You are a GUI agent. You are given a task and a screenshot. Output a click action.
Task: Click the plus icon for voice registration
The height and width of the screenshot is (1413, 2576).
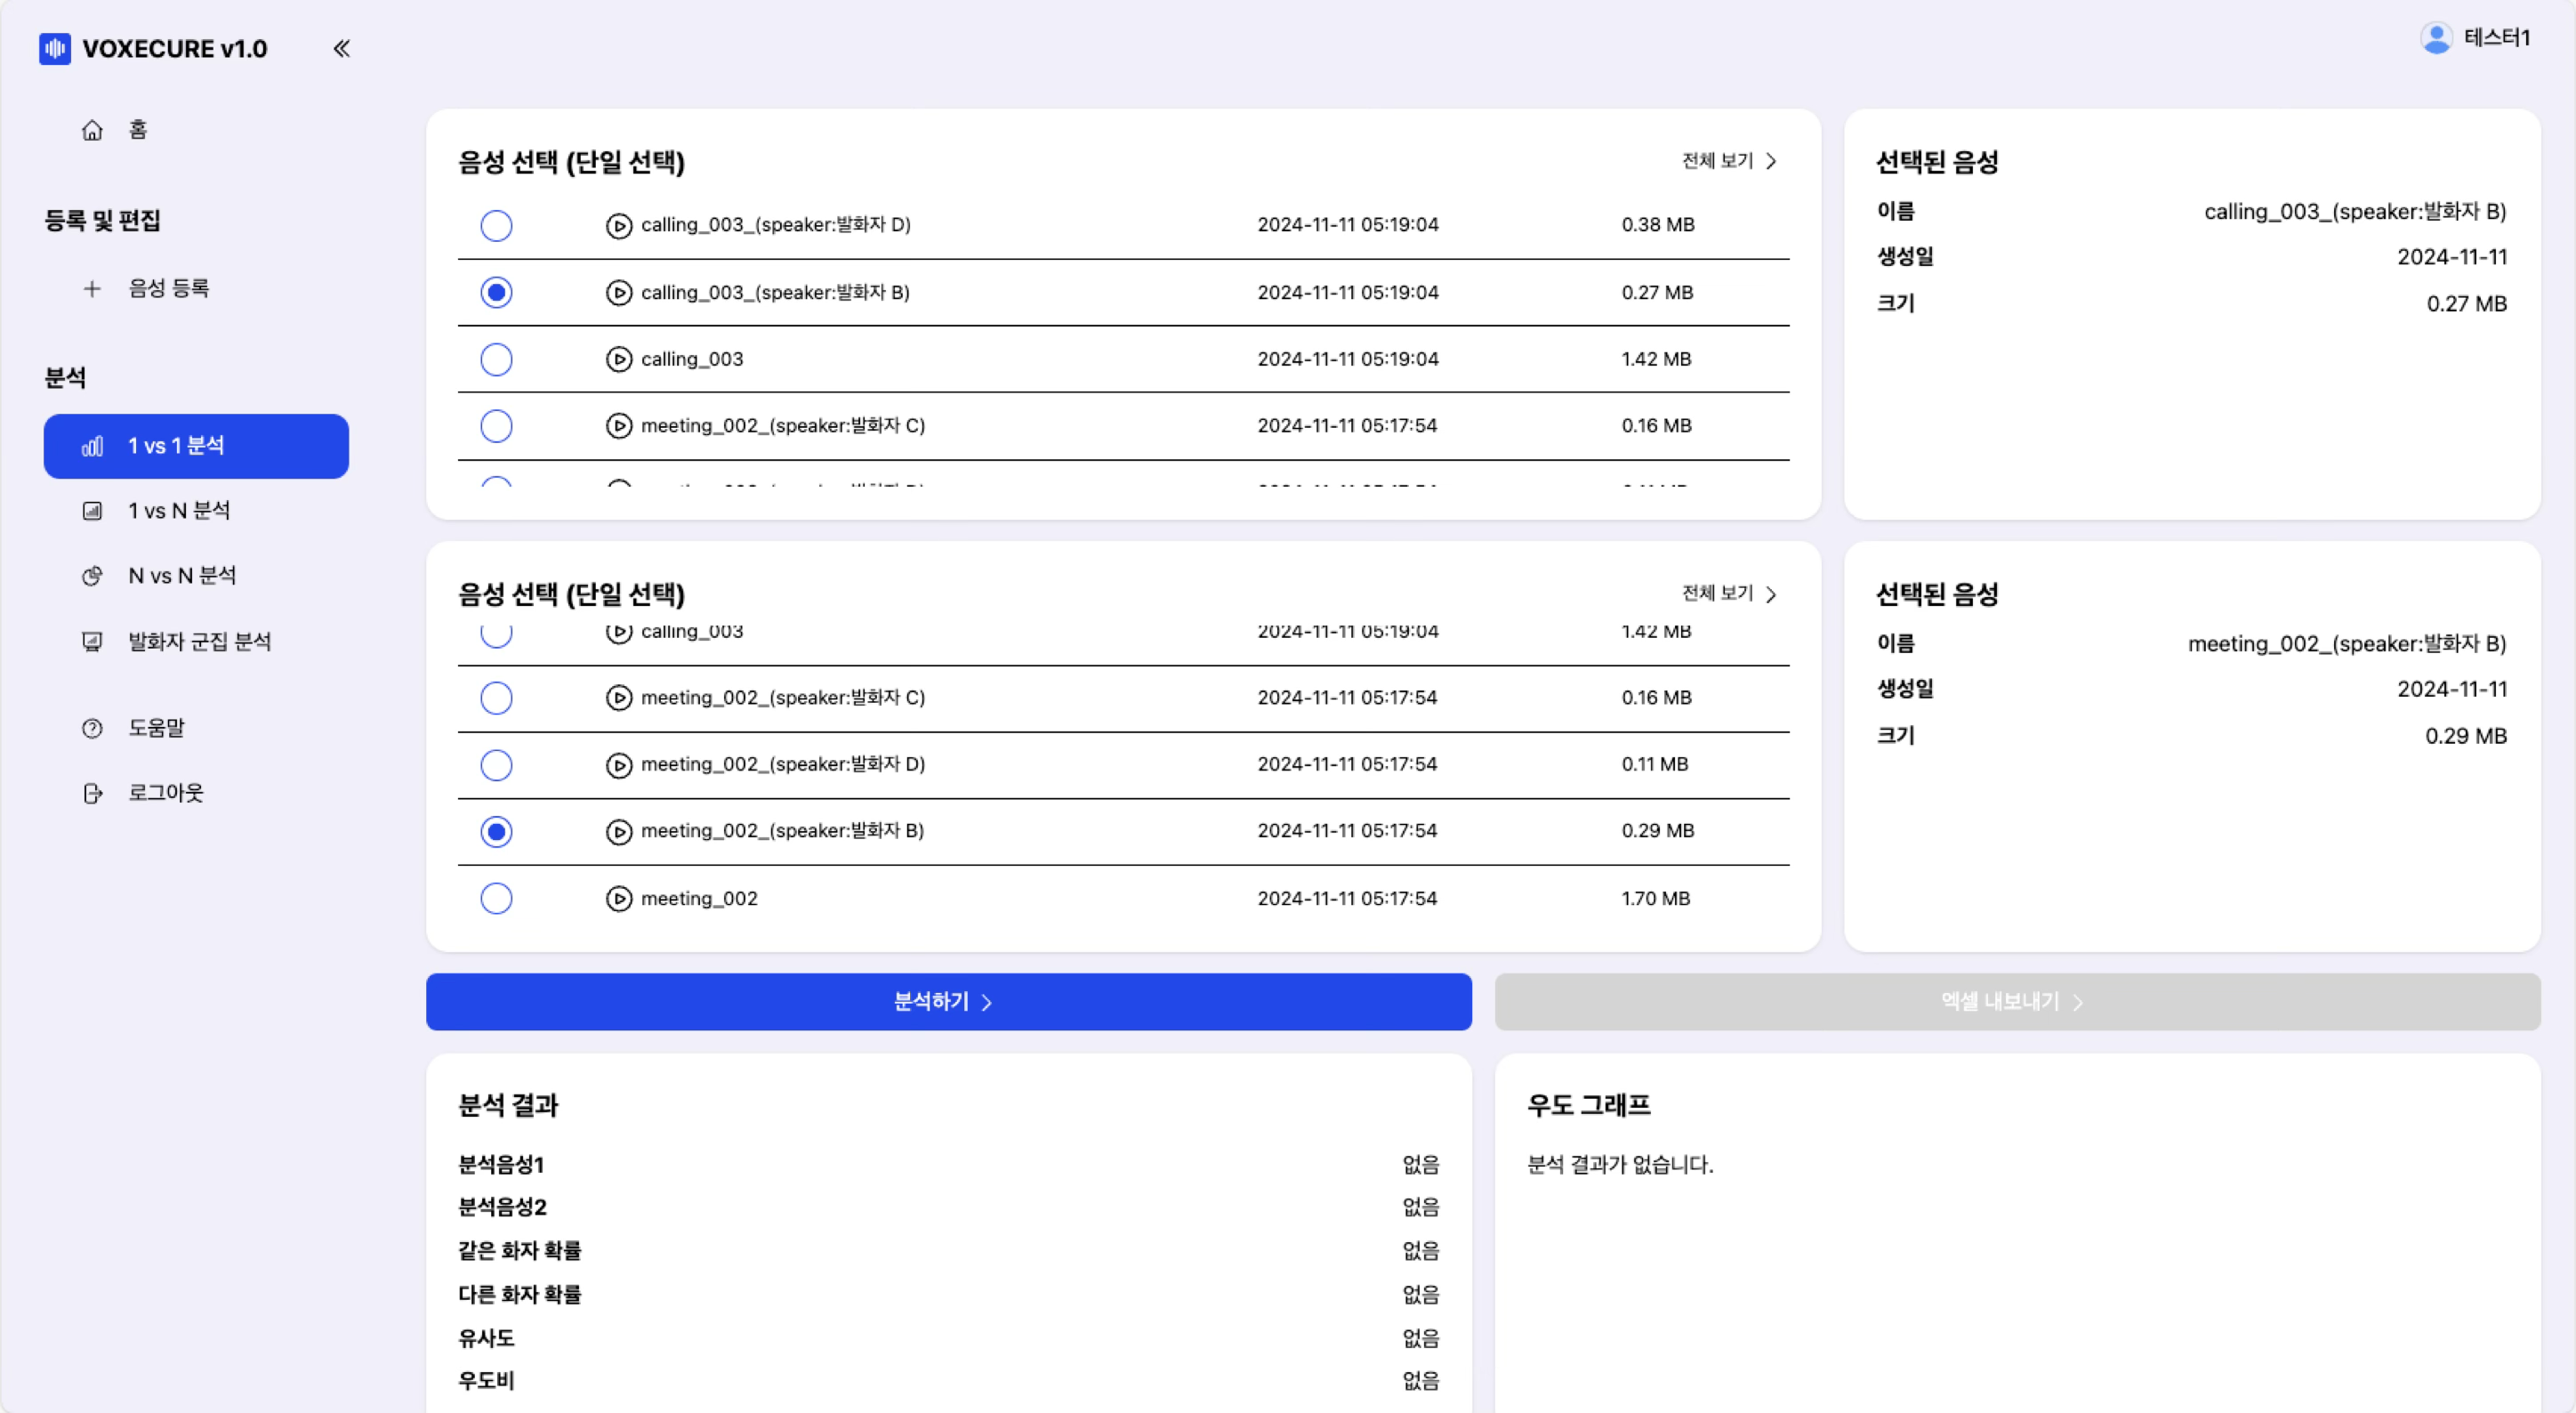click(x=92, y=289)
